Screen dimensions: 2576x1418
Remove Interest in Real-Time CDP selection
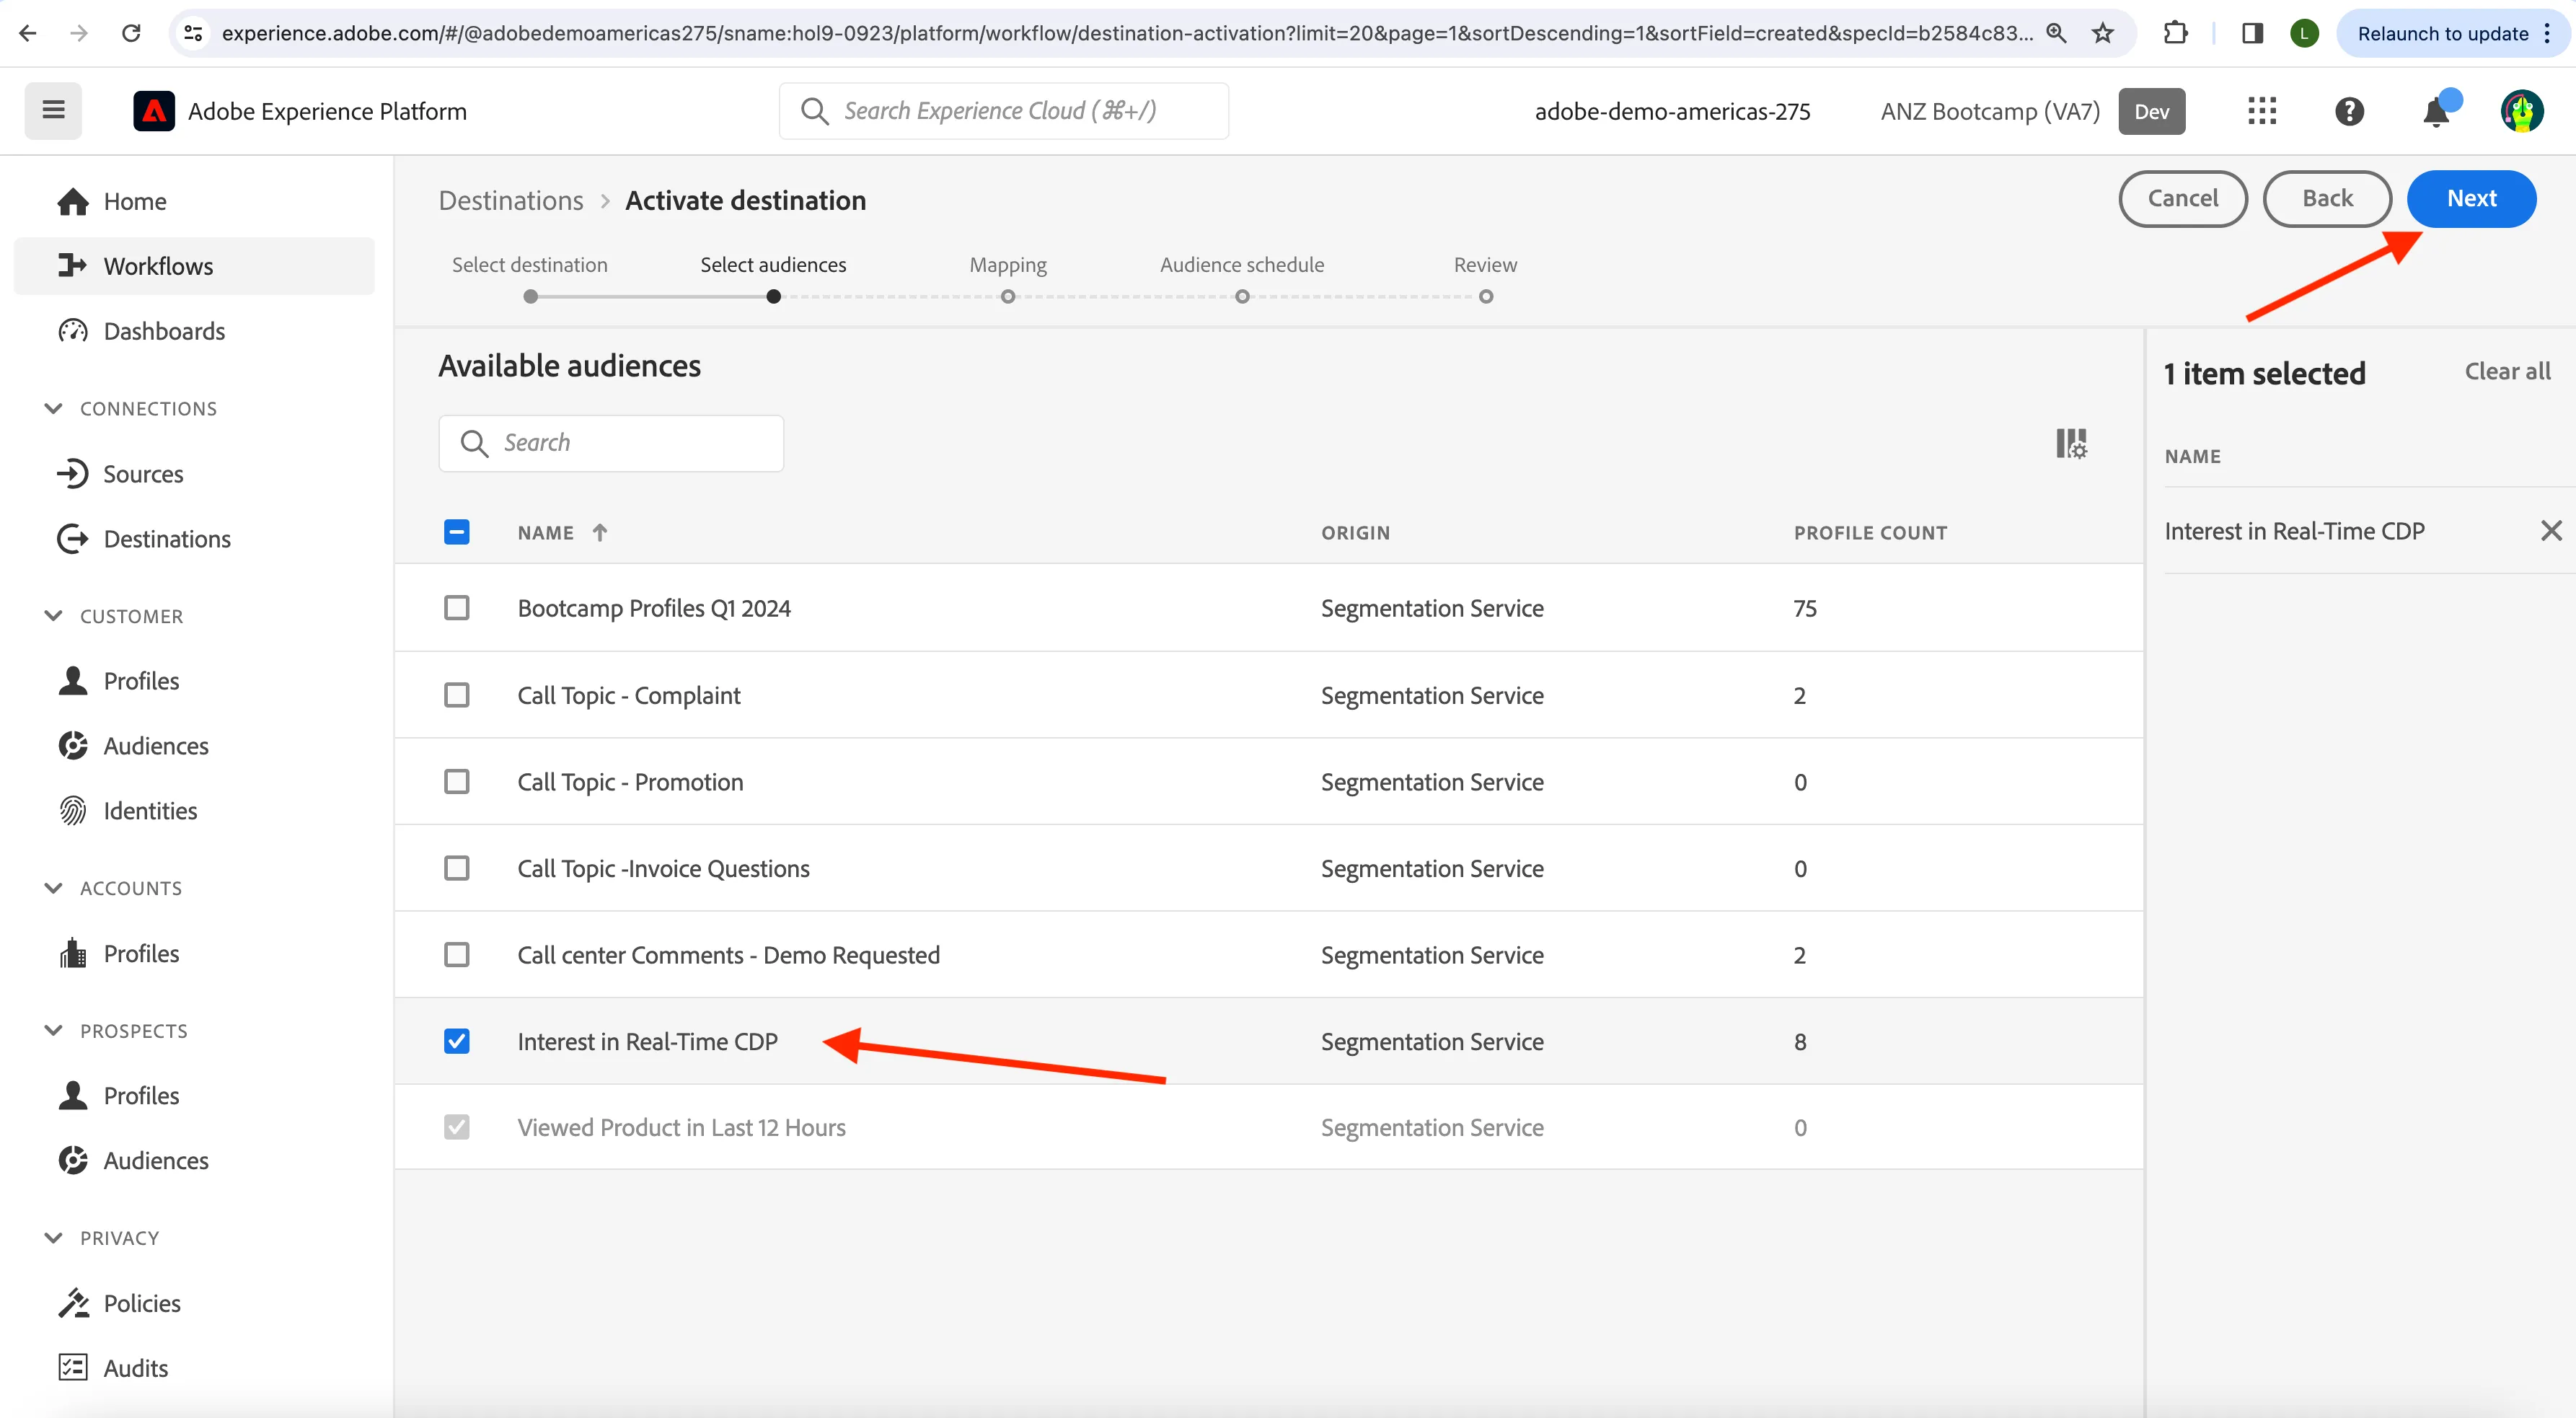[2551, 531]
